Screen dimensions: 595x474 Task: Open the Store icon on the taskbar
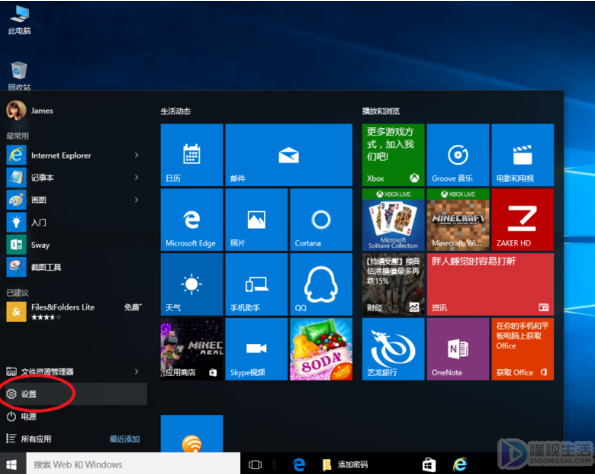pyautogui.click(x=429, y=465)
